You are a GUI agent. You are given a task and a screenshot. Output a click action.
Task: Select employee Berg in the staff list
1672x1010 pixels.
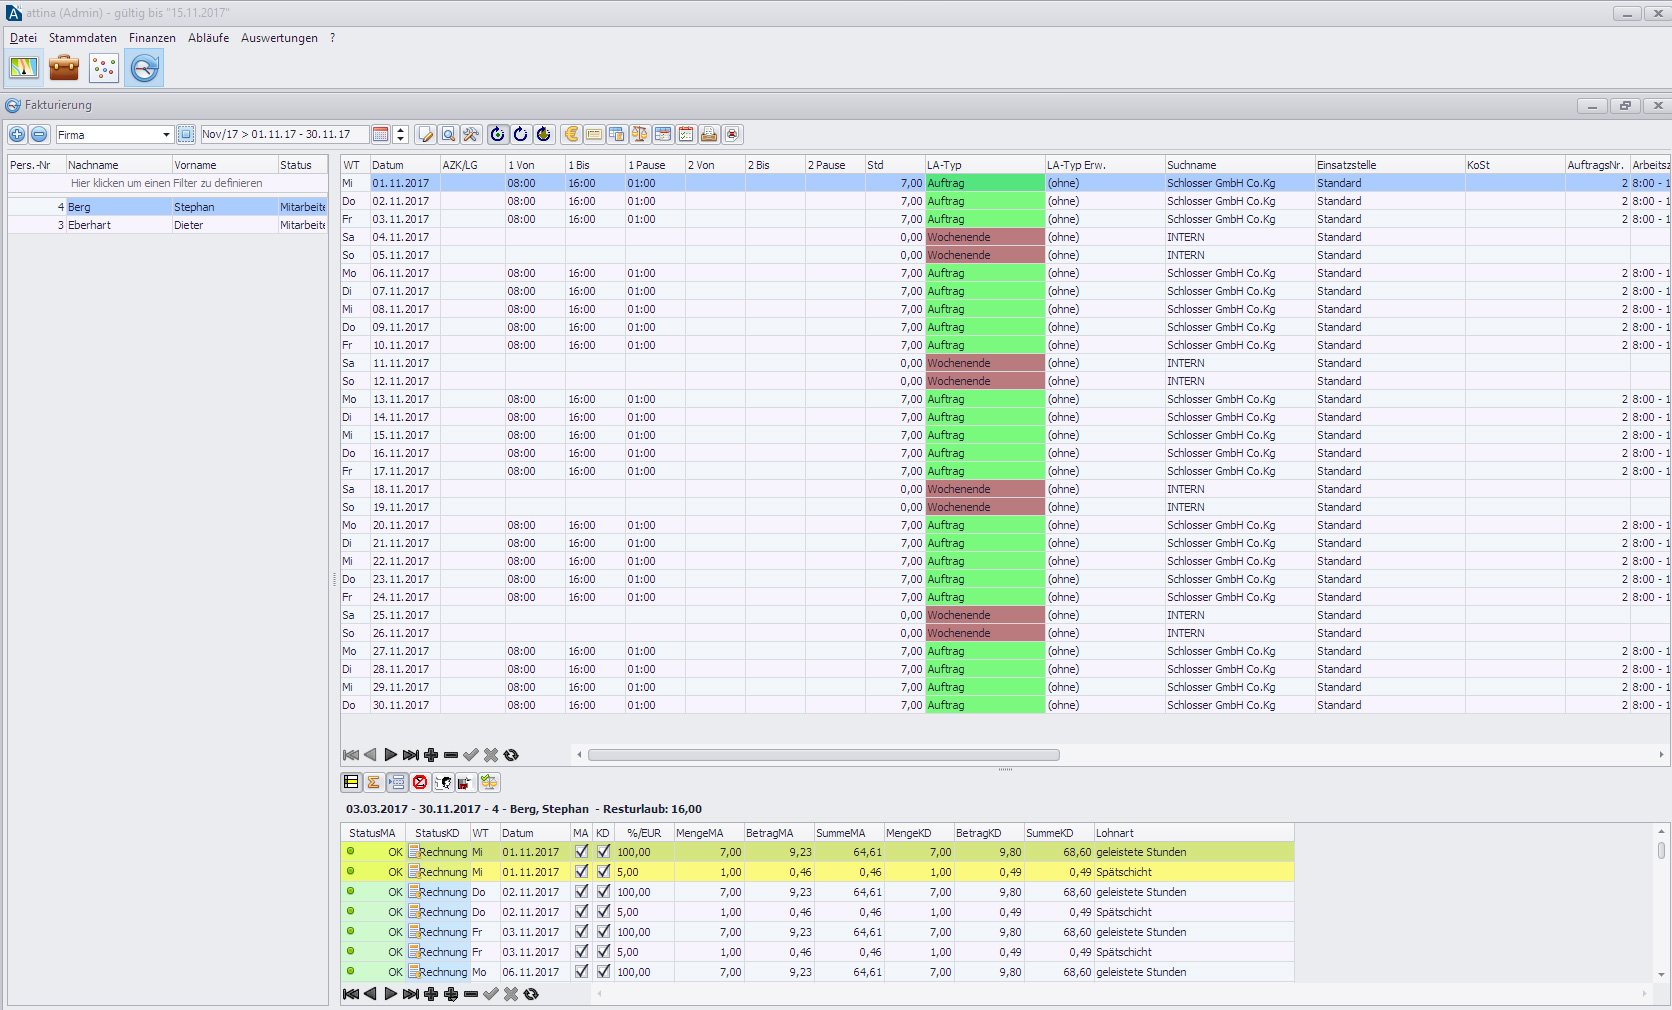[167, 207]
